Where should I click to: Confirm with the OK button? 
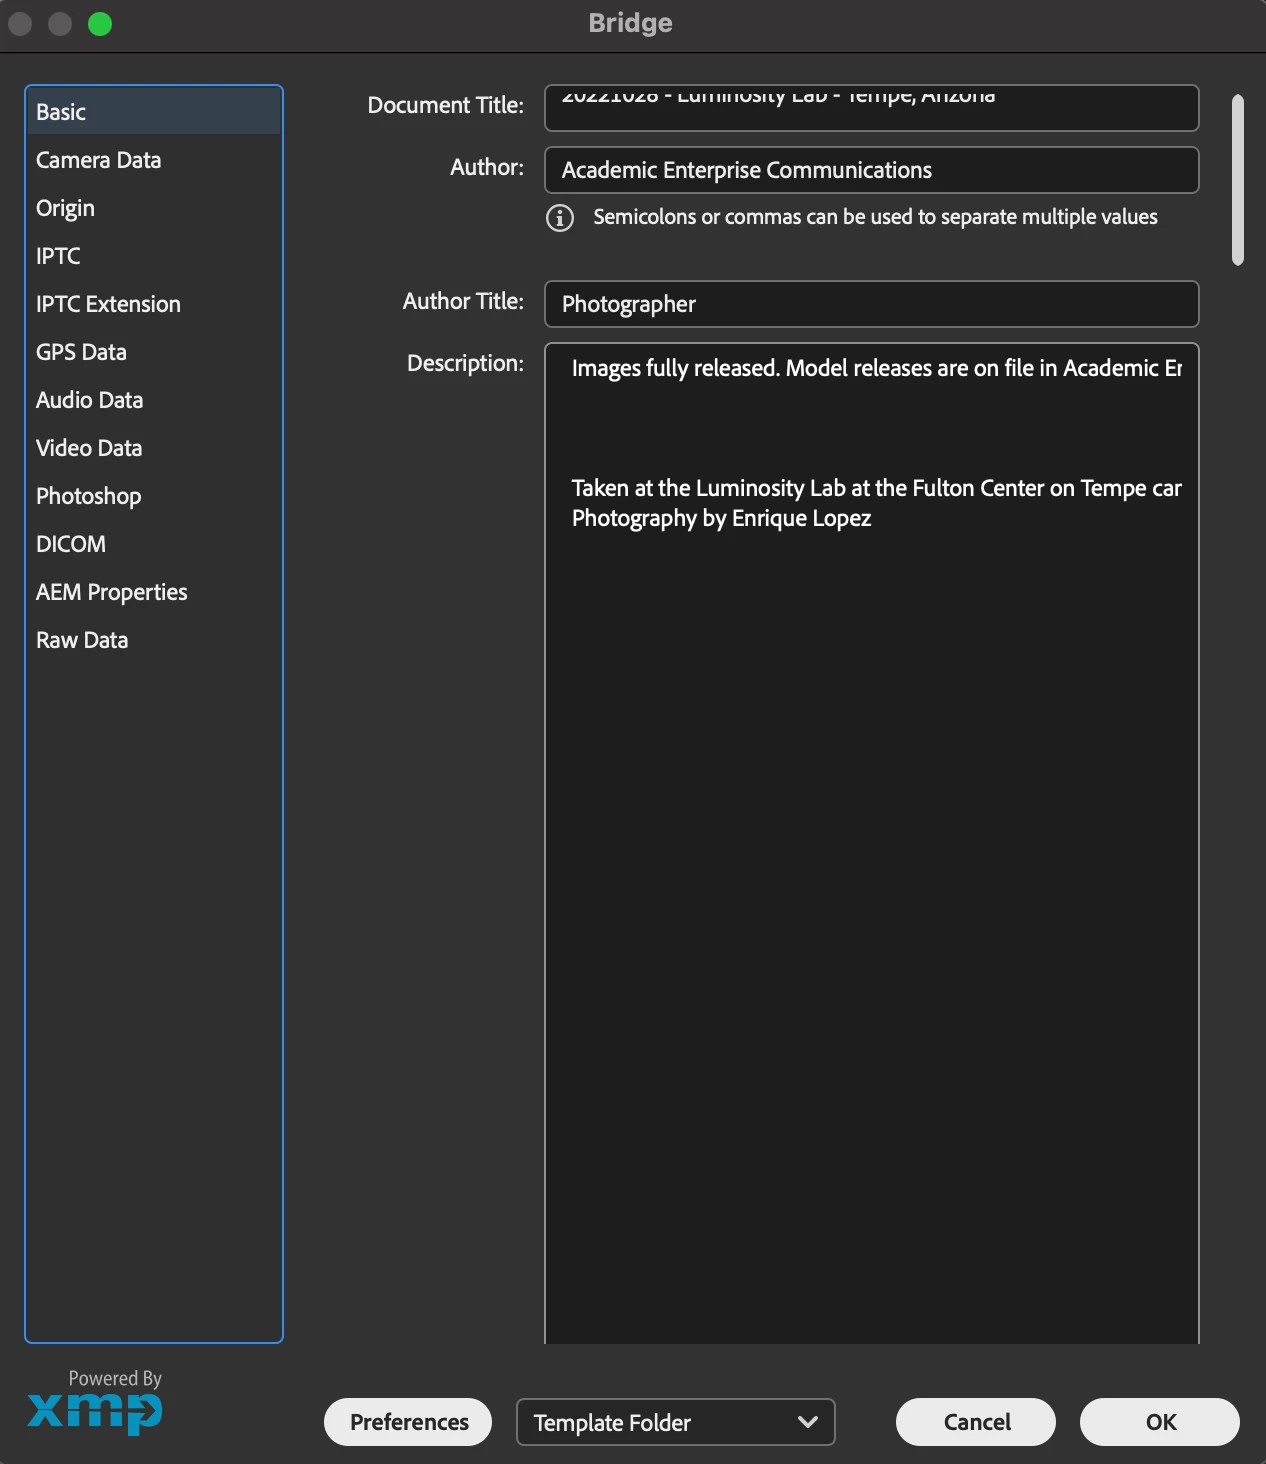[x=1160, y=1422]
